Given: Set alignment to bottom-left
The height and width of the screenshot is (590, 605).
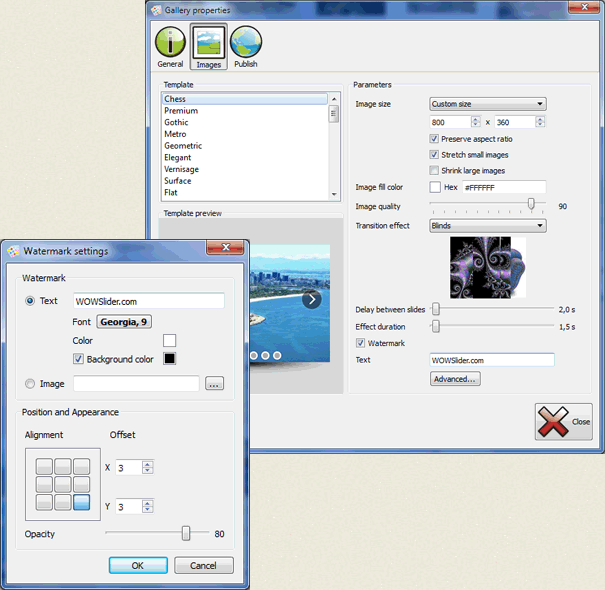Looking at the screenshot, I should (x=44, y=502).
